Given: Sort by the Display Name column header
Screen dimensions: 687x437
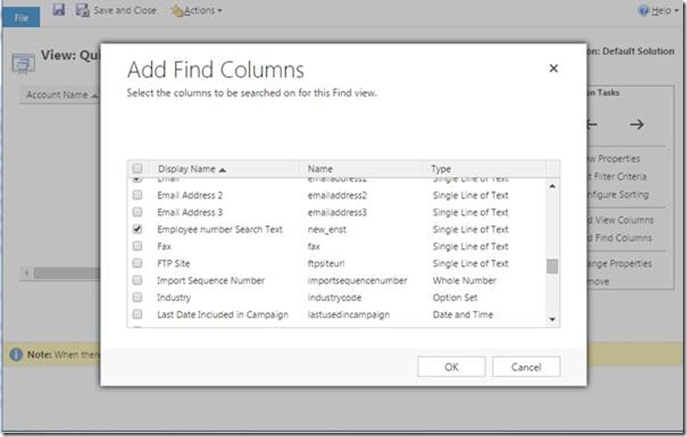Looking at the screenshot, I should [190, 169].
